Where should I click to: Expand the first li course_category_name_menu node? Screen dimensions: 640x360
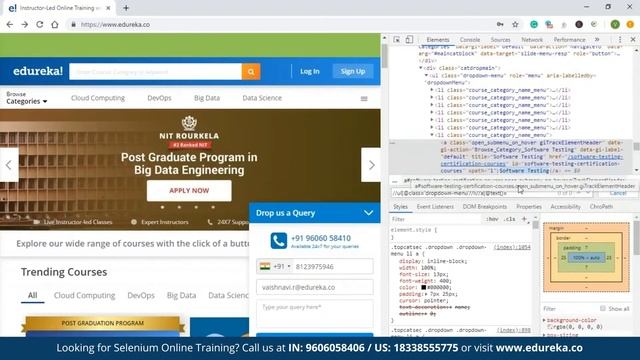(x=432, y=90)
